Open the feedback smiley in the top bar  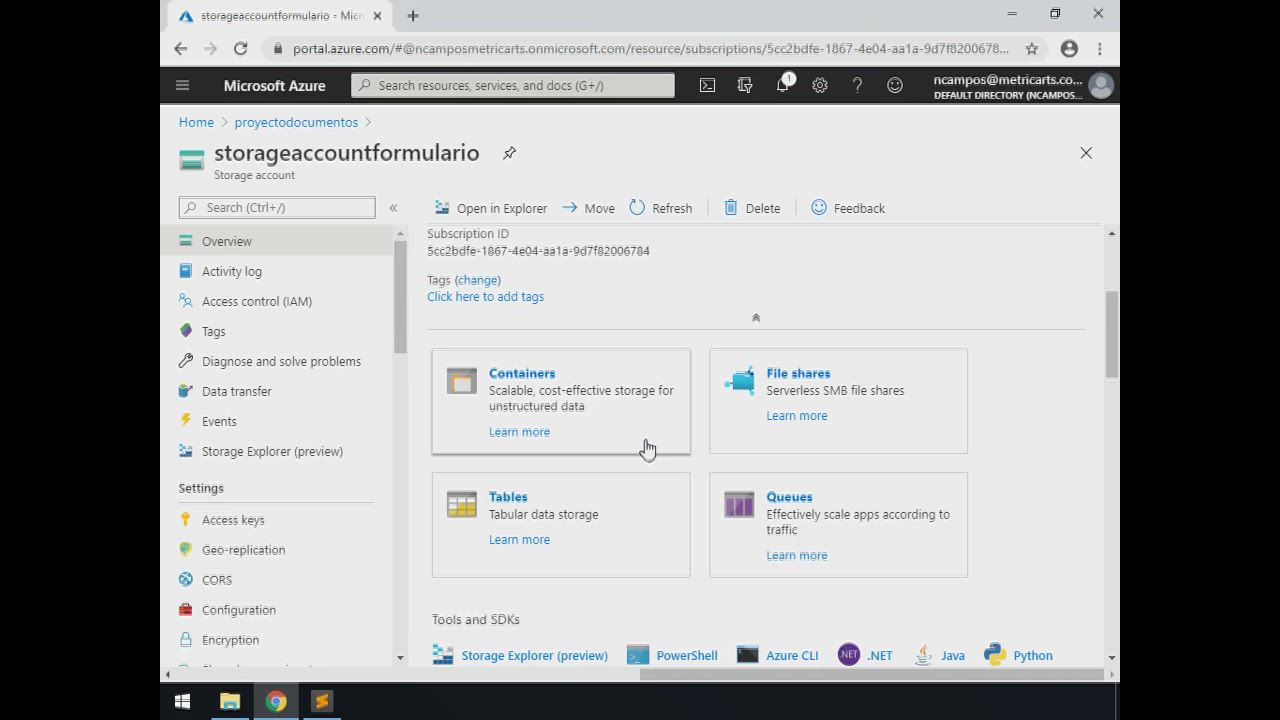click(x=895, y=85)
